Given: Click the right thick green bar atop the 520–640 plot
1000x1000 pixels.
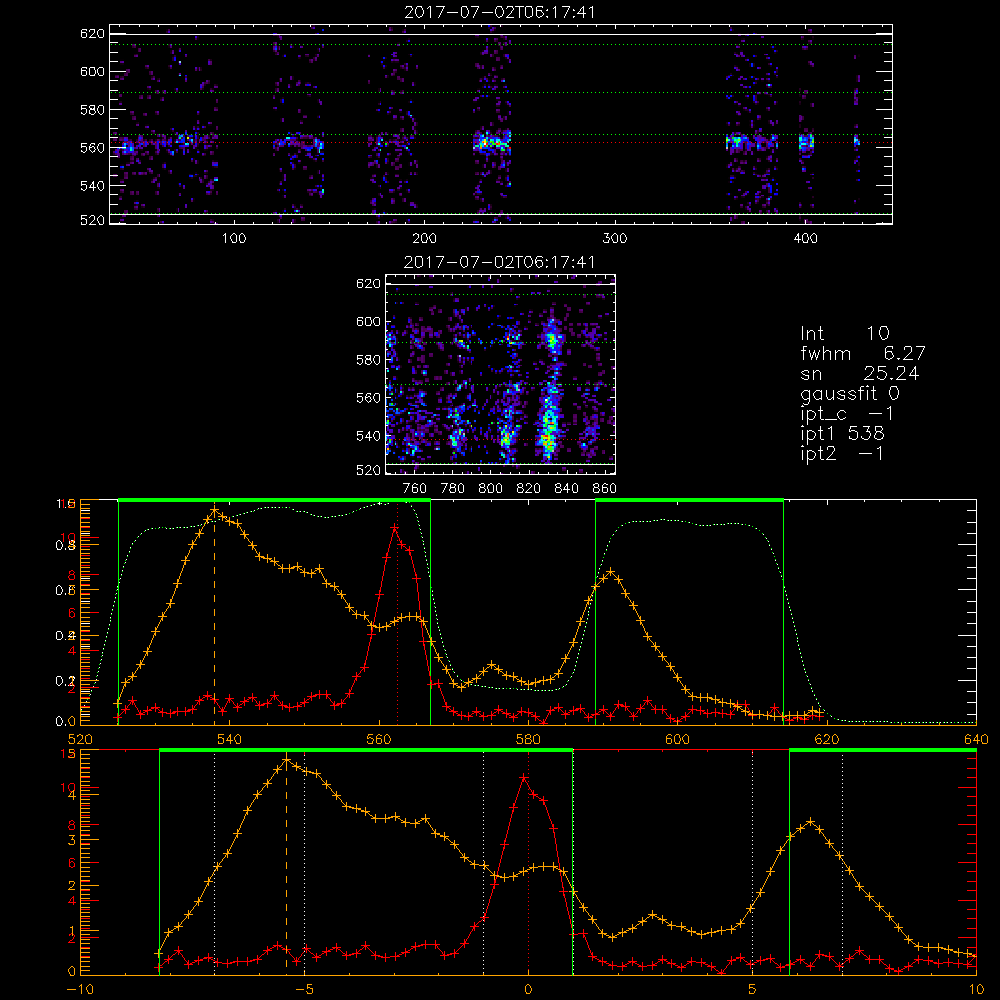Looking at the screenshot, I should [x=689, y=500].
